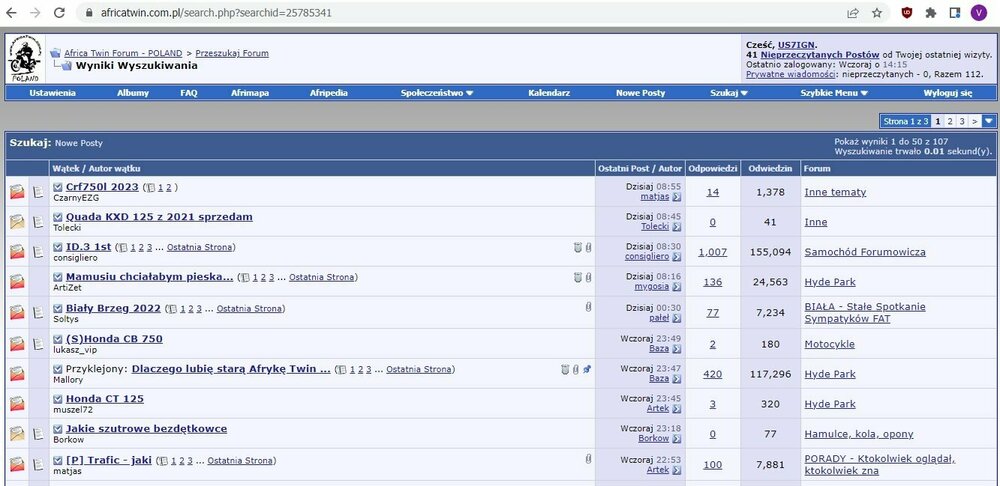The width and height of the screenshot is (1000, 486).
Task: Go to page 3 of search results
Action: tap(962, 121)
